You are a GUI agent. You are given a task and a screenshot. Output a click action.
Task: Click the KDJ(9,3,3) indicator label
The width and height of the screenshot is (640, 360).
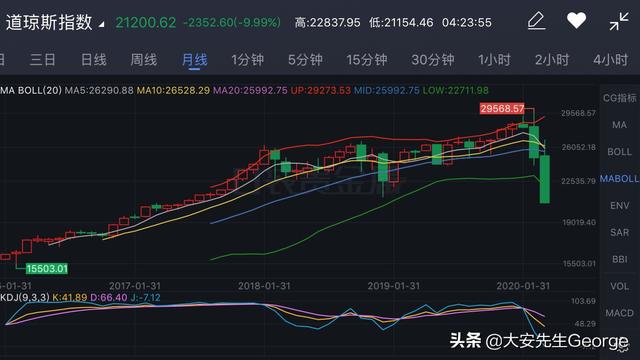24,298
